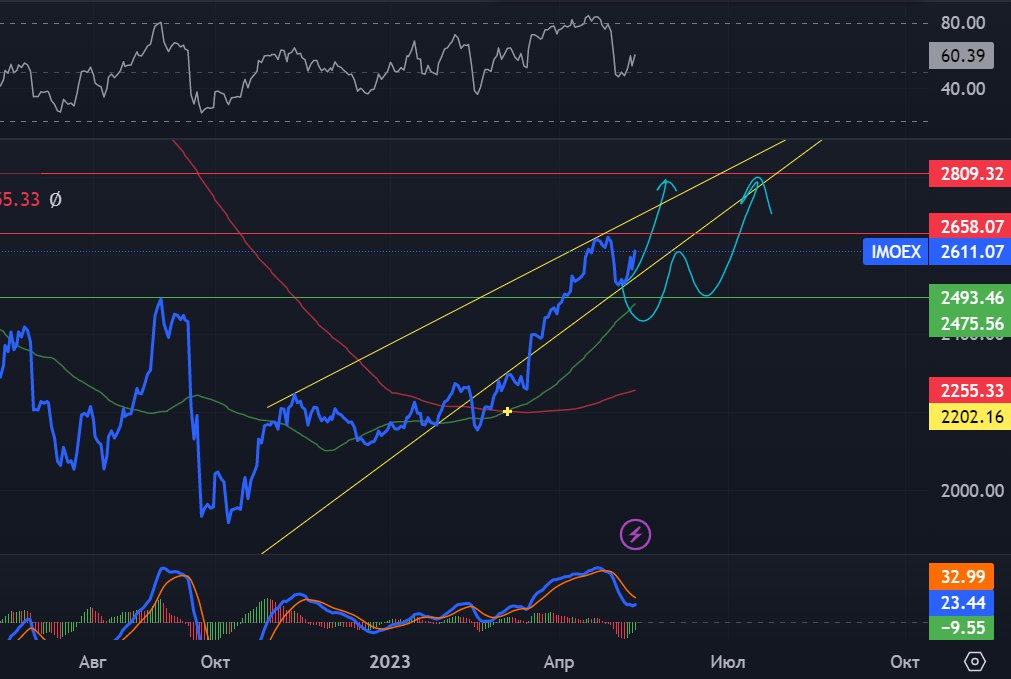This screenshot has height=679, width=1011.
Task: Select the red 2658.07 price label
Action: (966, 226)
